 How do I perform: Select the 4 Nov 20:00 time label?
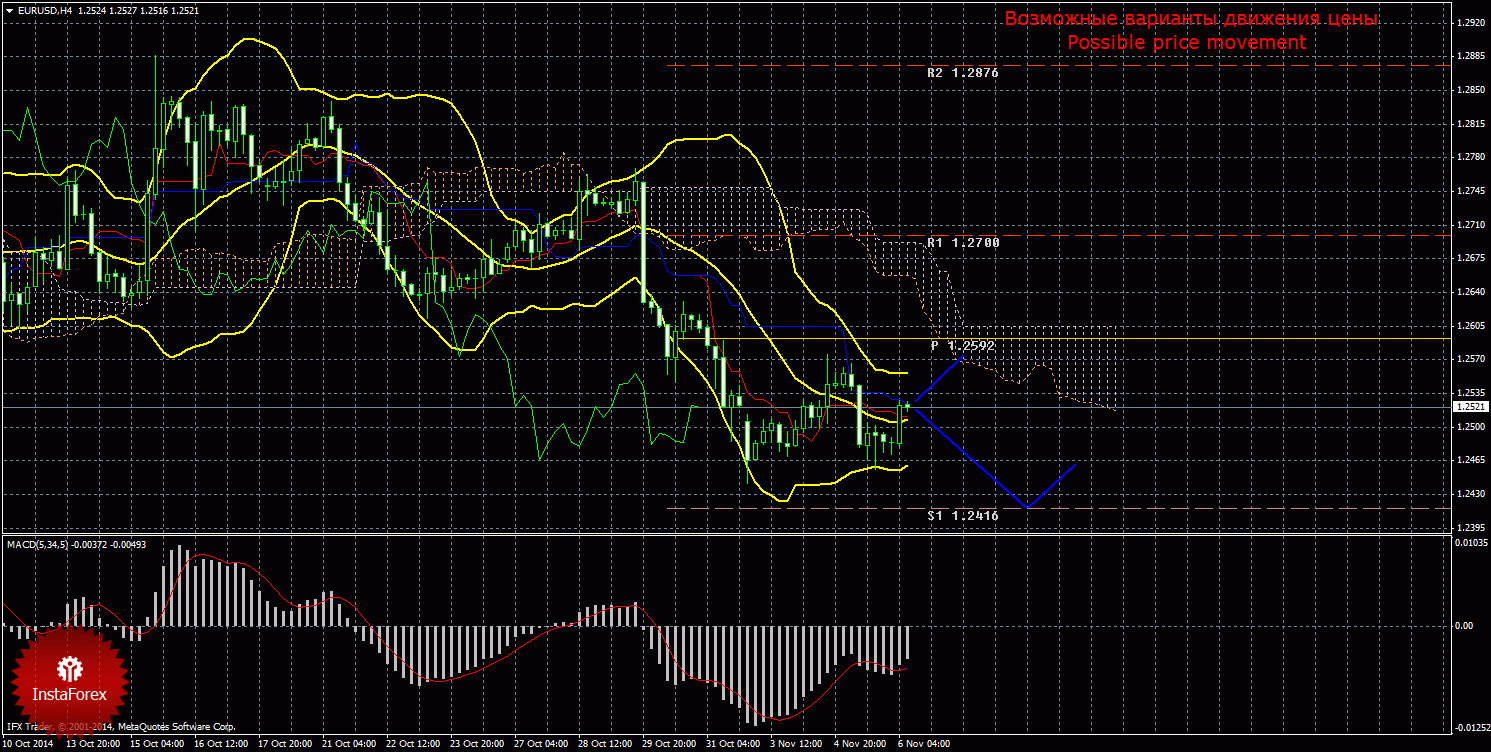[859, 744]
